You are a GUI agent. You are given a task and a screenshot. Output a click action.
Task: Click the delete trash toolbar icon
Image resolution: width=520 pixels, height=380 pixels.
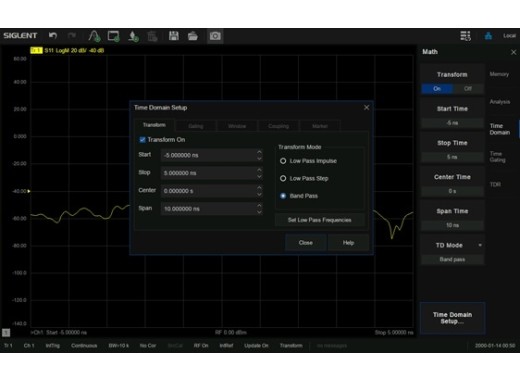pyautogui.click(x=152, y=36)
